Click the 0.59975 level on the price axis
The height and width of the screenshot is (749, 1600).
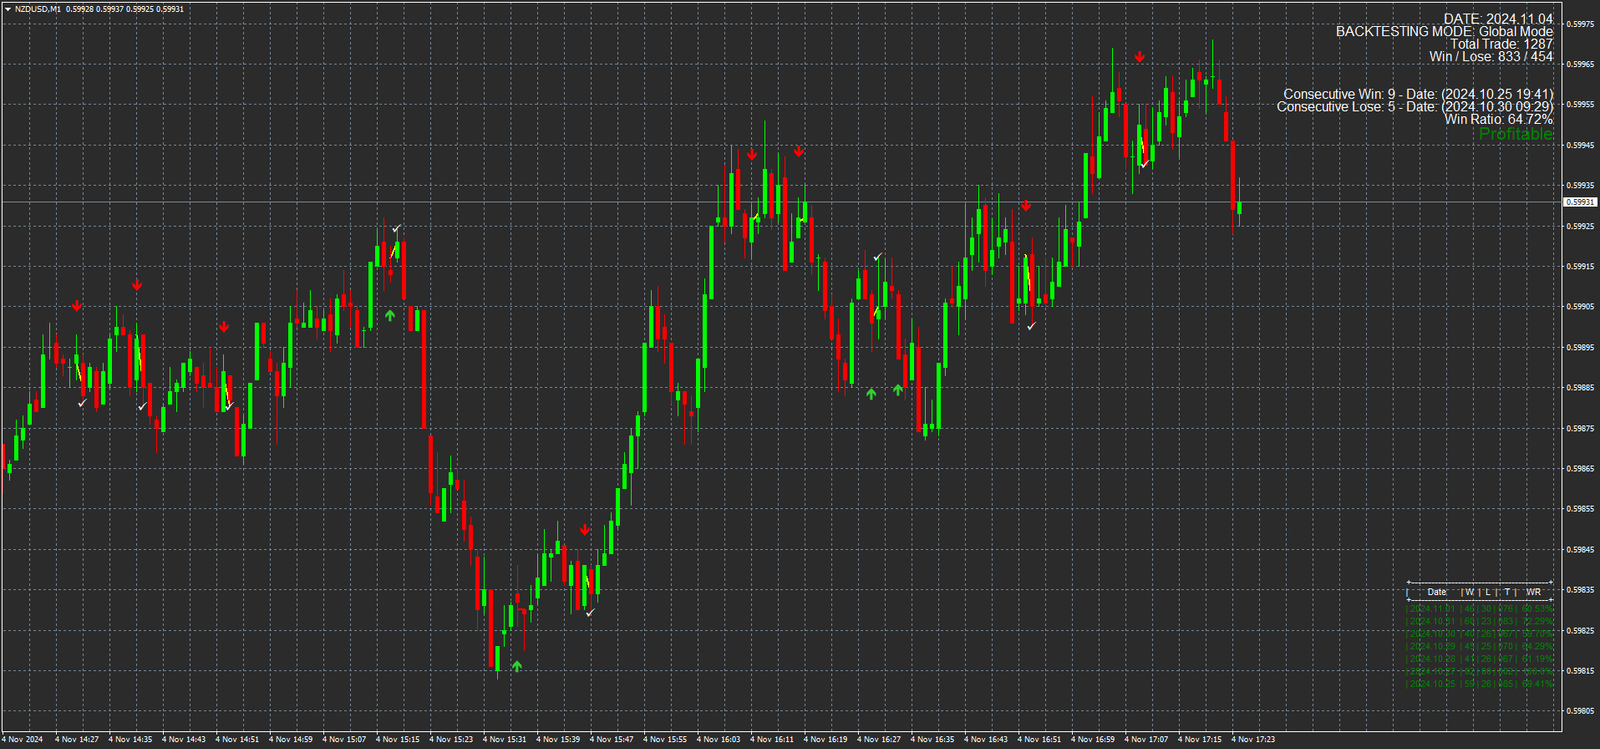[x=1580, y=24]
